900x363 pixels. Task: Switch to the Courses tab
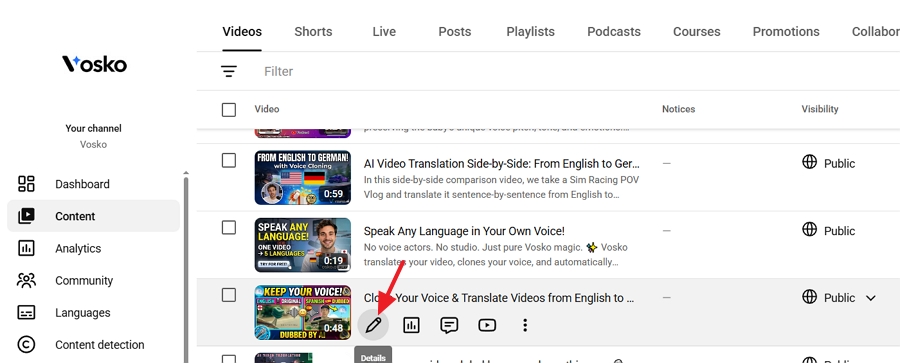pyautogui.click(x=696, y=32)
